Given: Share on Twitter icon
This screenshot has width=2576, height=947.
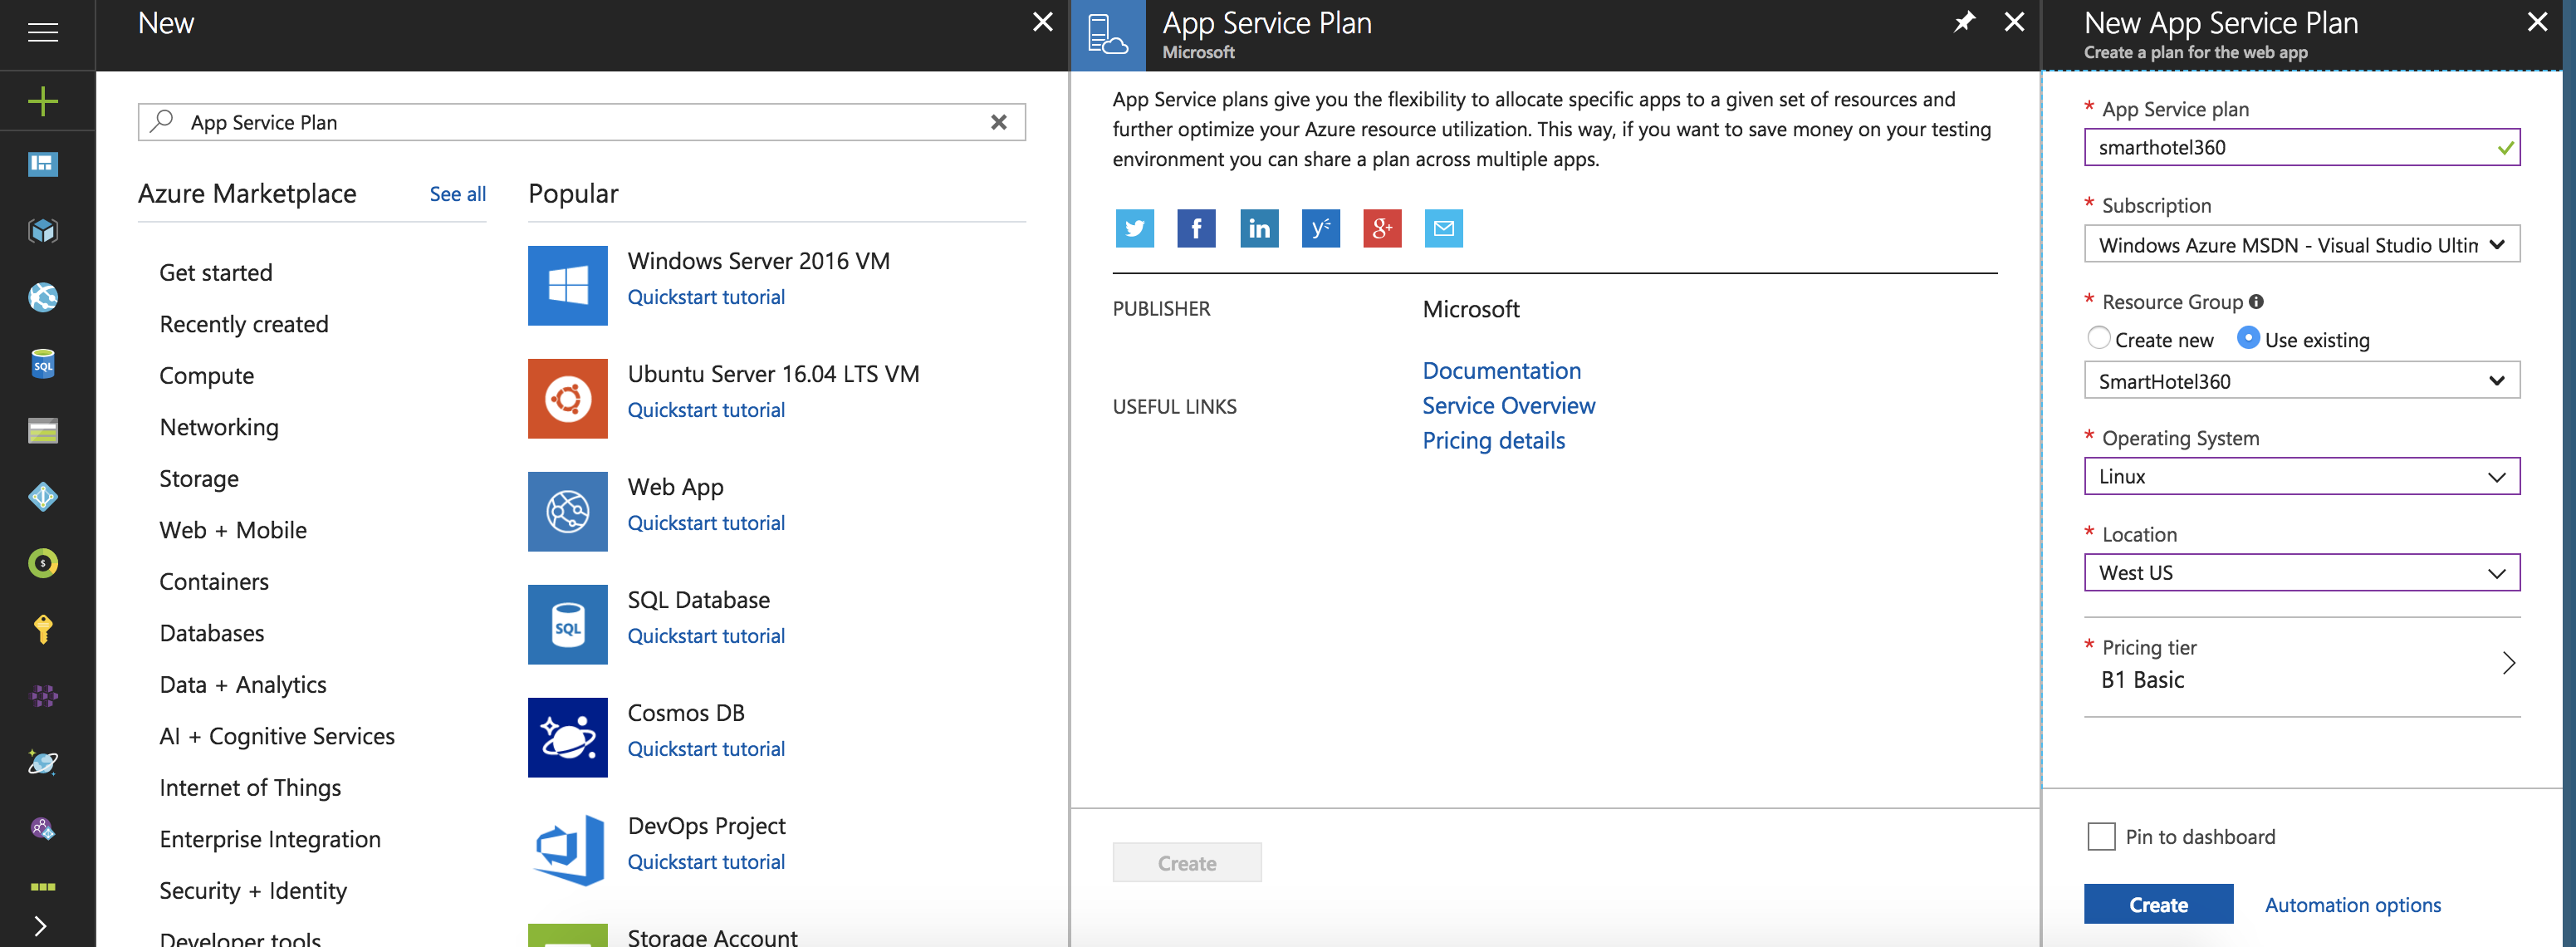Looking at the screenshot, I should click(1134, 228).
